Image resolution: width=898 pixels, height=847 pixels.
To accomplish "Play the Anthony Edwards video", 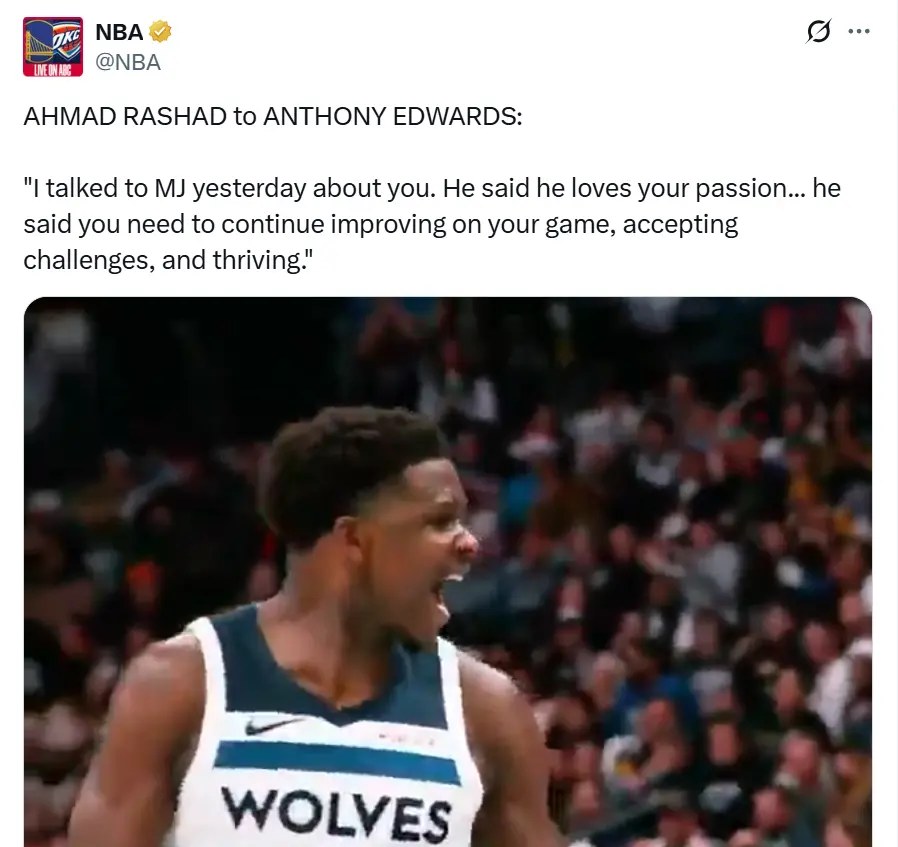I will (x=448, y=572).
